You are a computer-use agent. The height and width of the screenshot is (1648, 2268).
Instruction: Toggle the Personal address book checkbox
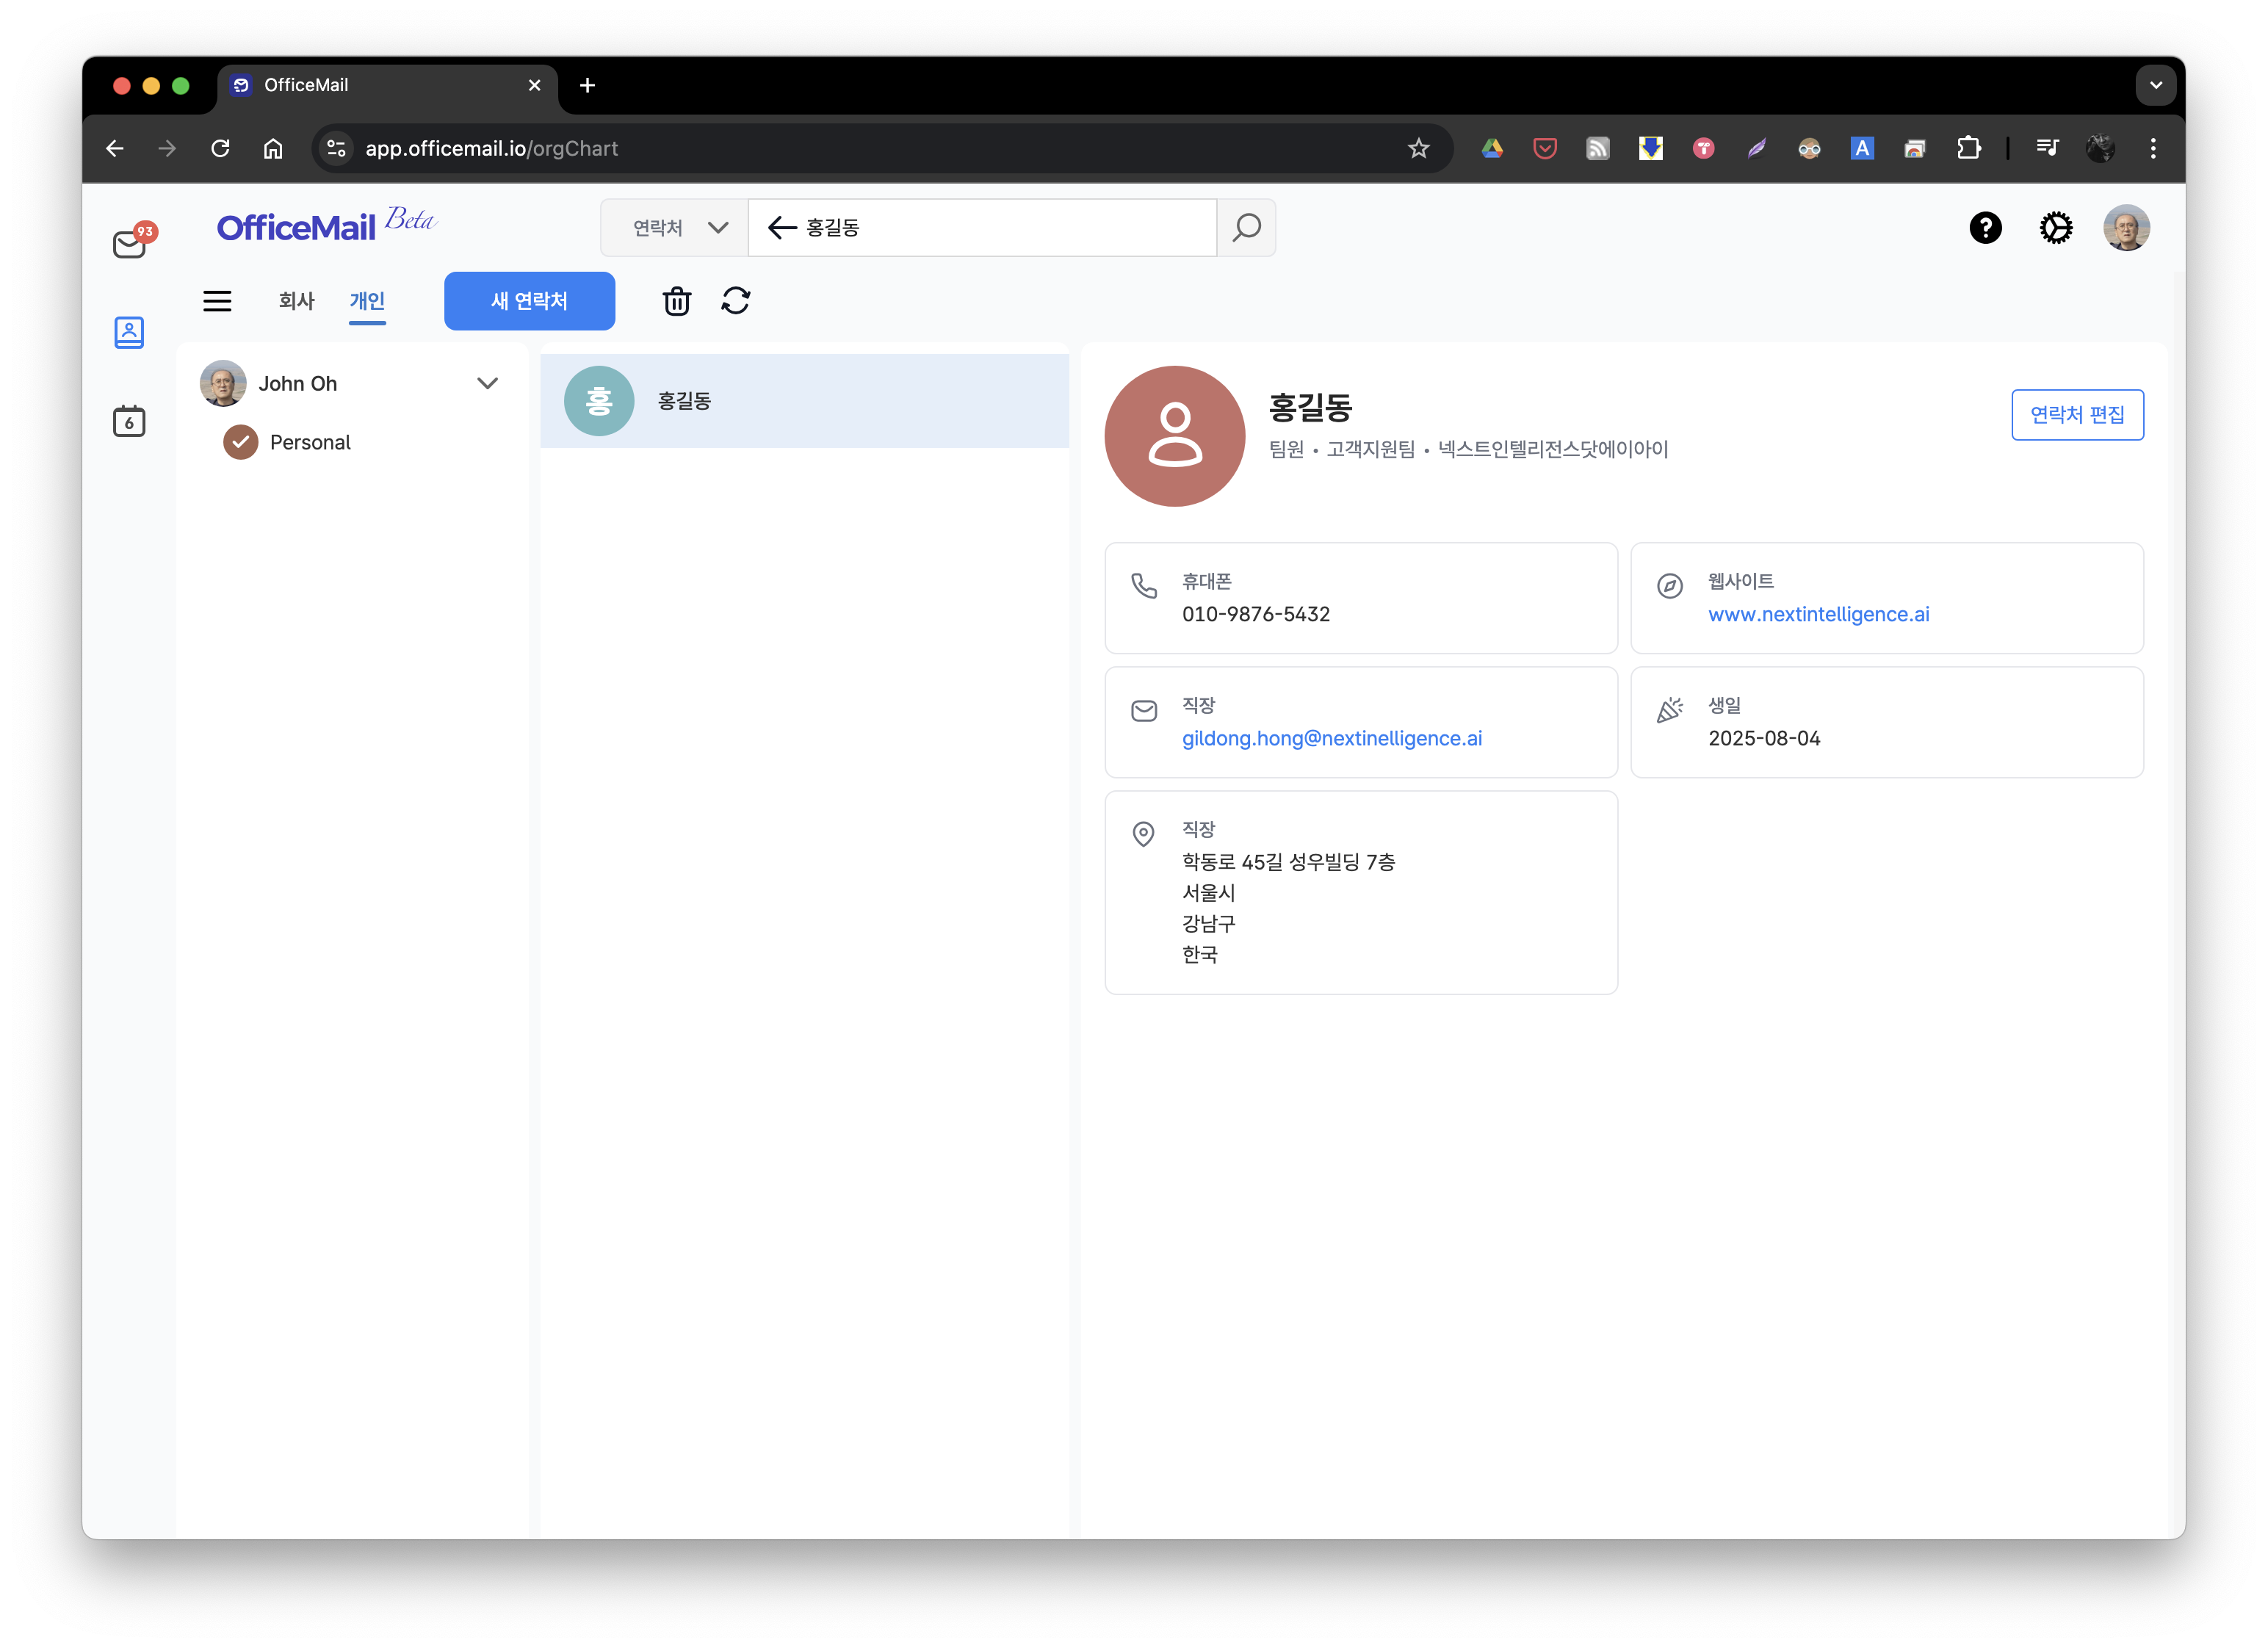click(x=240, y=442)
